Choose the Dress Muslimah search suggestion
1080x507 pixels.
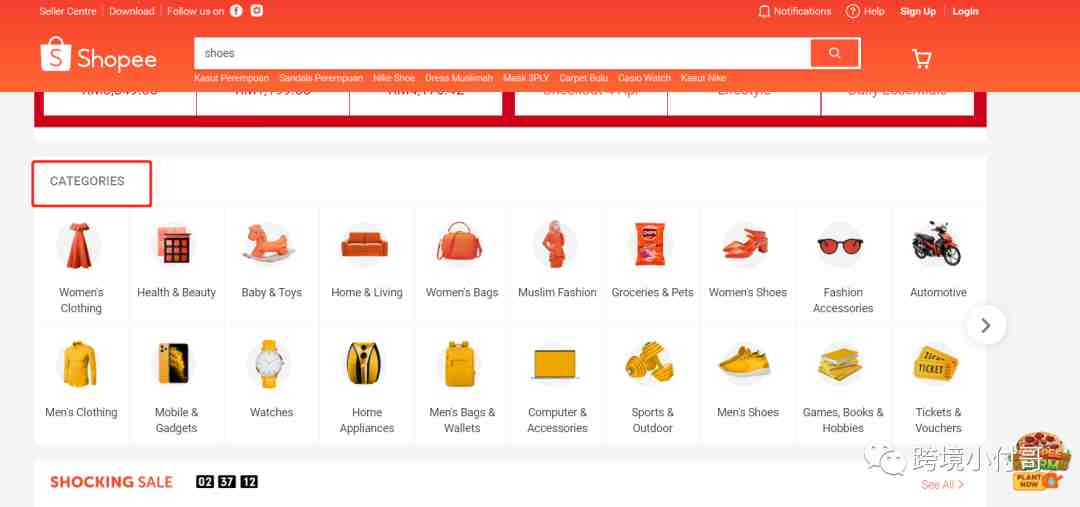point(459,78)
